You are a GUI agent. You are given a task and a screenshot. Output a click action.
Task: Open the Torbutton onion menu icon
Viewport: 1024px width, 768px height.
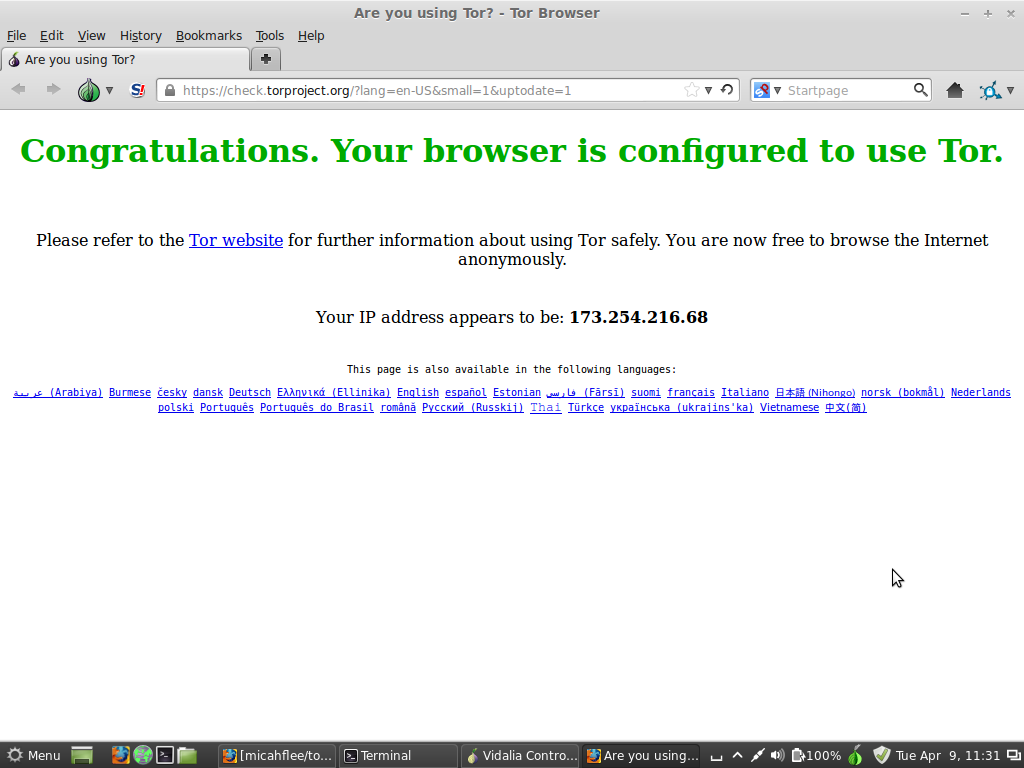[x=89, y=90]
